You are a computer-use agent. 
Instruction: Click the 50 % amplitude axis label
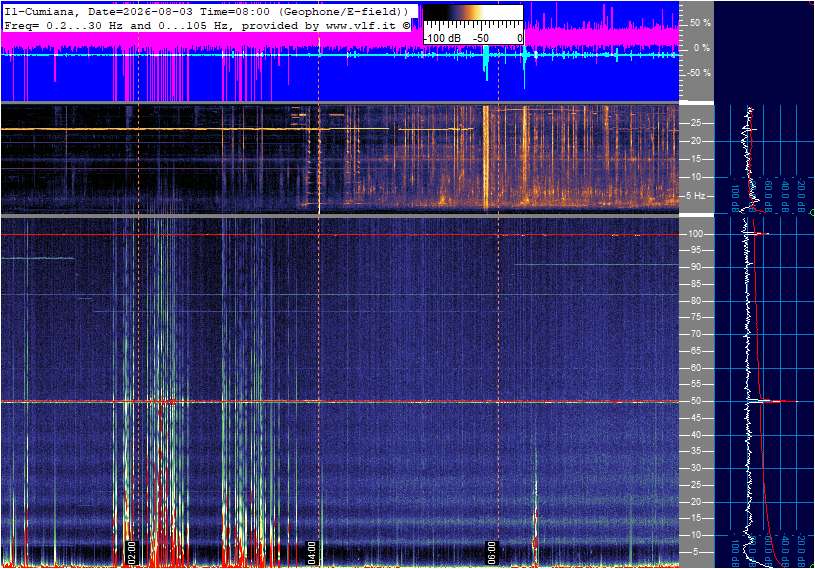click(x=700, y=23)
